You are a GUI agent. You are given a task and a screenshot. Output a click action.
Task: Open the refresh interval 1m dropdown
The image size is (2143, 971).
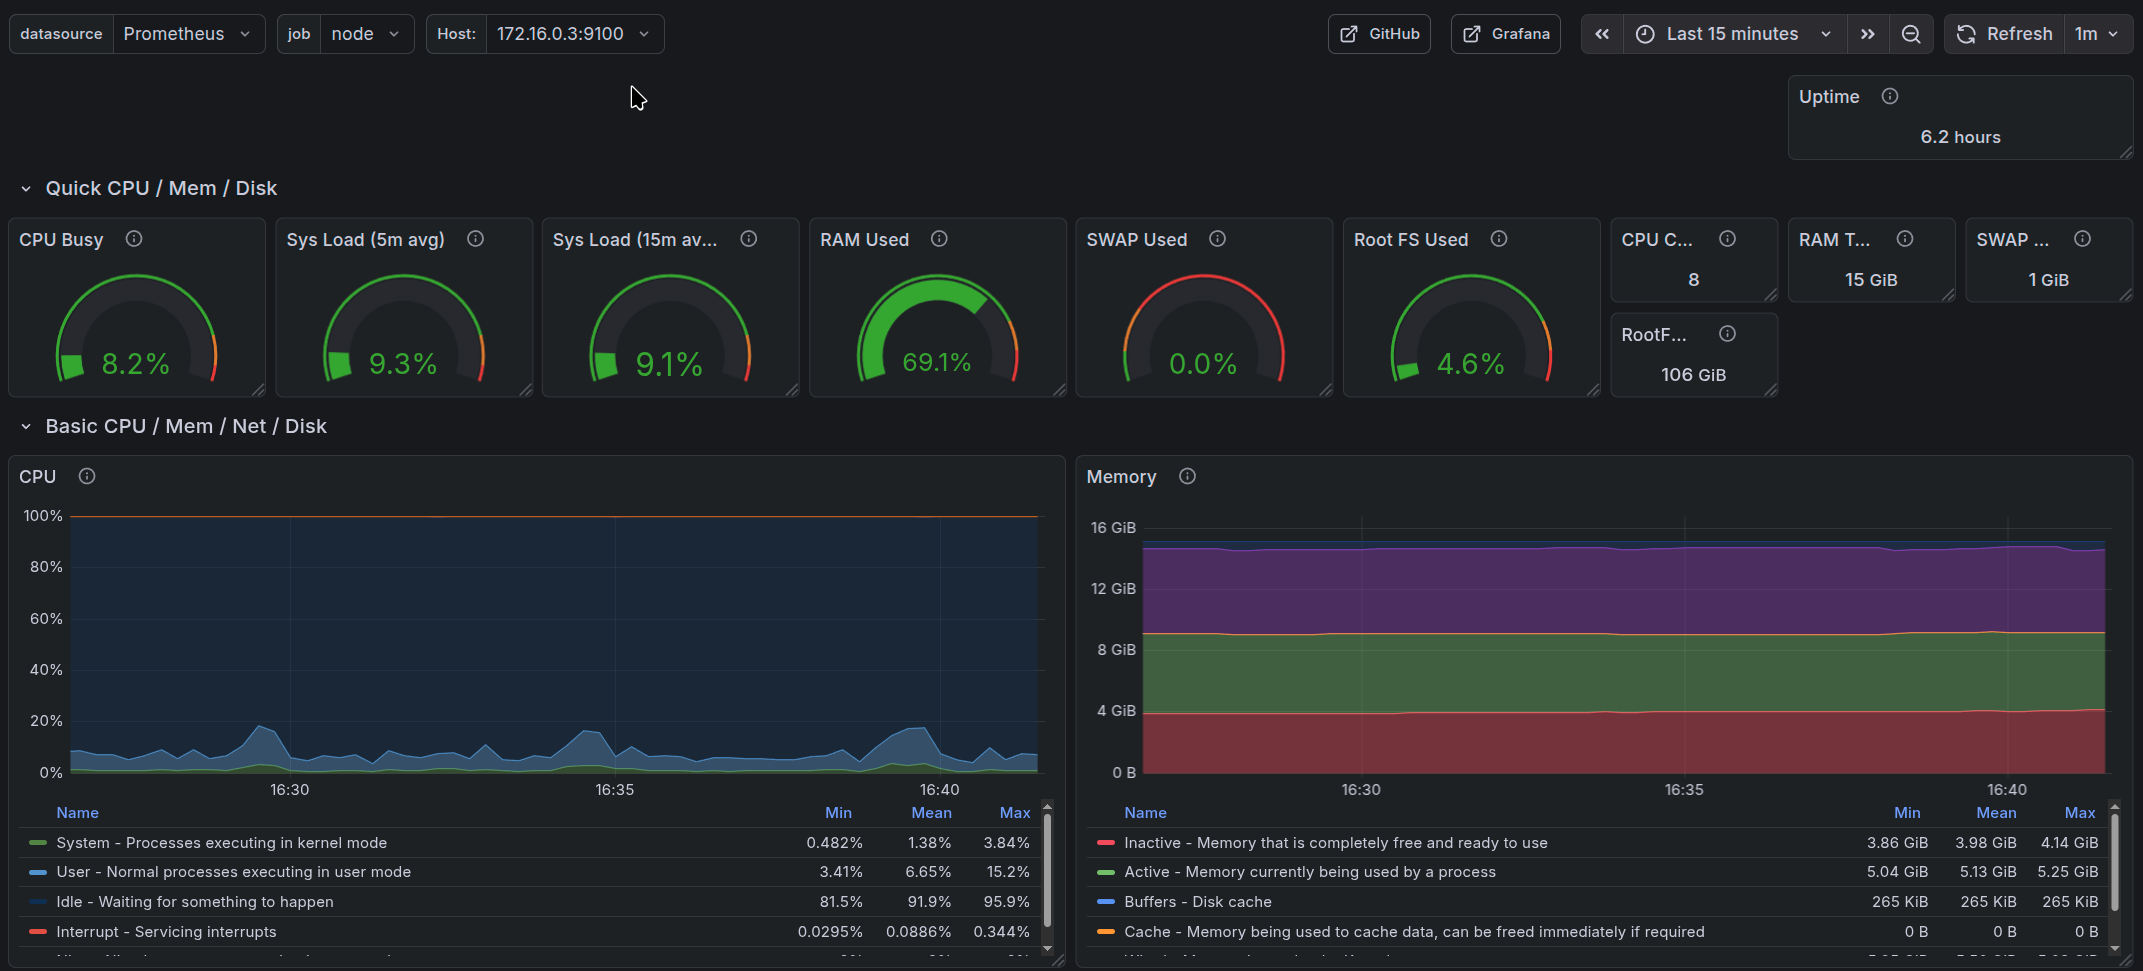[2097, 34]
